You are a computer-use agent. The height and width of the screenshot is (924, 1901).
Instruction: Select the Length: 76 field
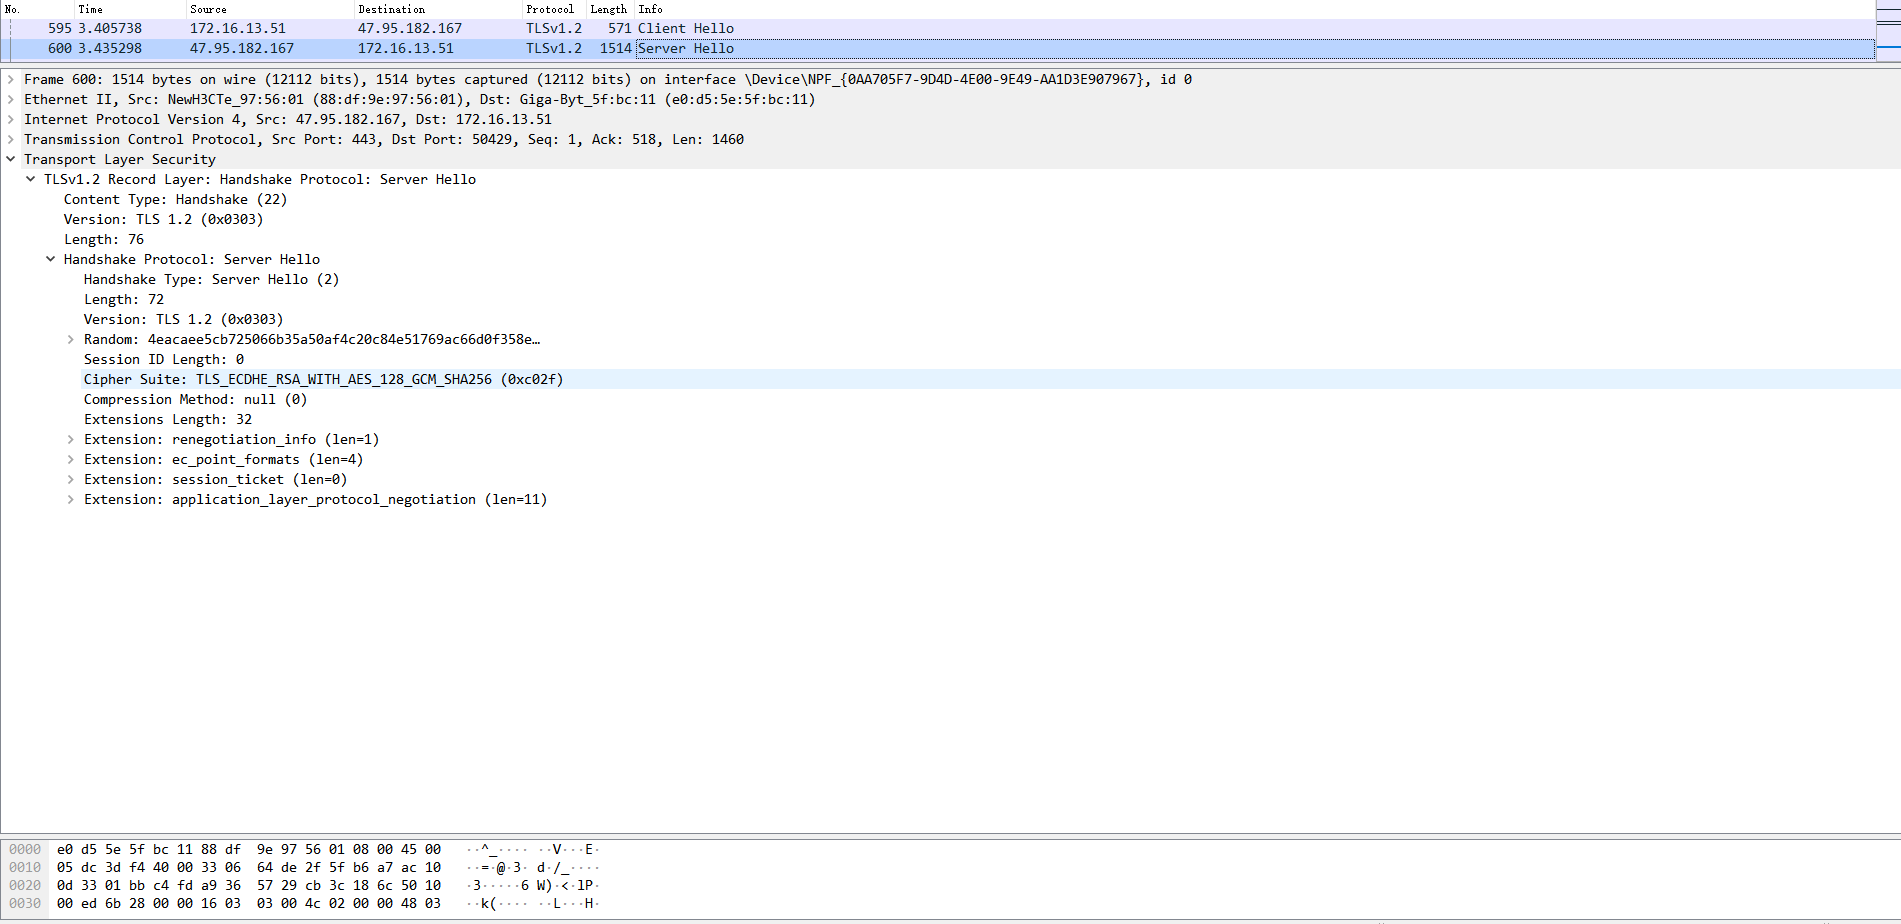(x=104, y=239)
